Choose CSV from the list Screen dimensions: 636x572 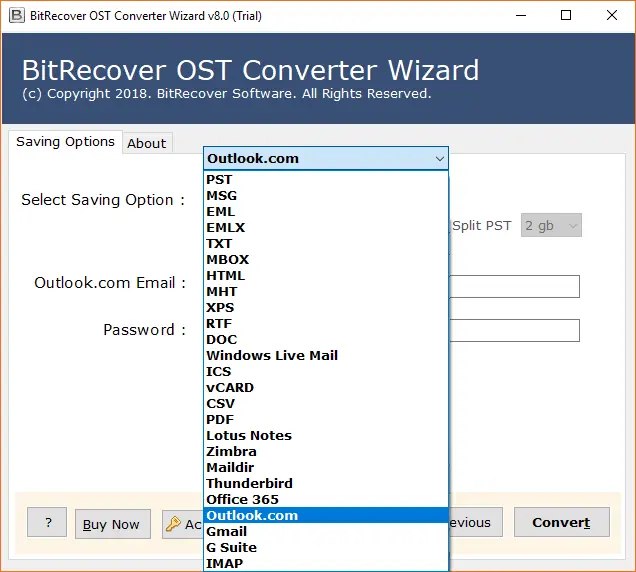click(326, 404)
